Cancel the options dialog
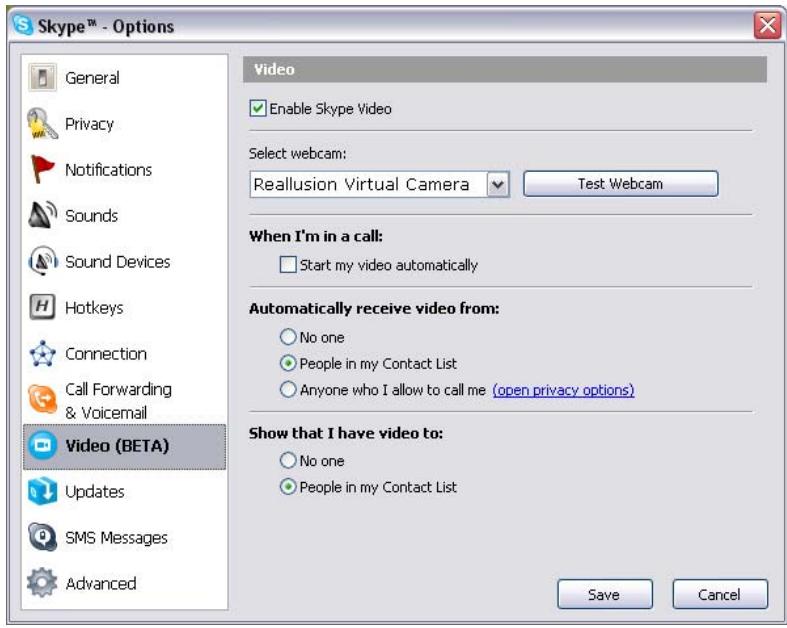This screenshot has height=628, width=787. point(720,594)
